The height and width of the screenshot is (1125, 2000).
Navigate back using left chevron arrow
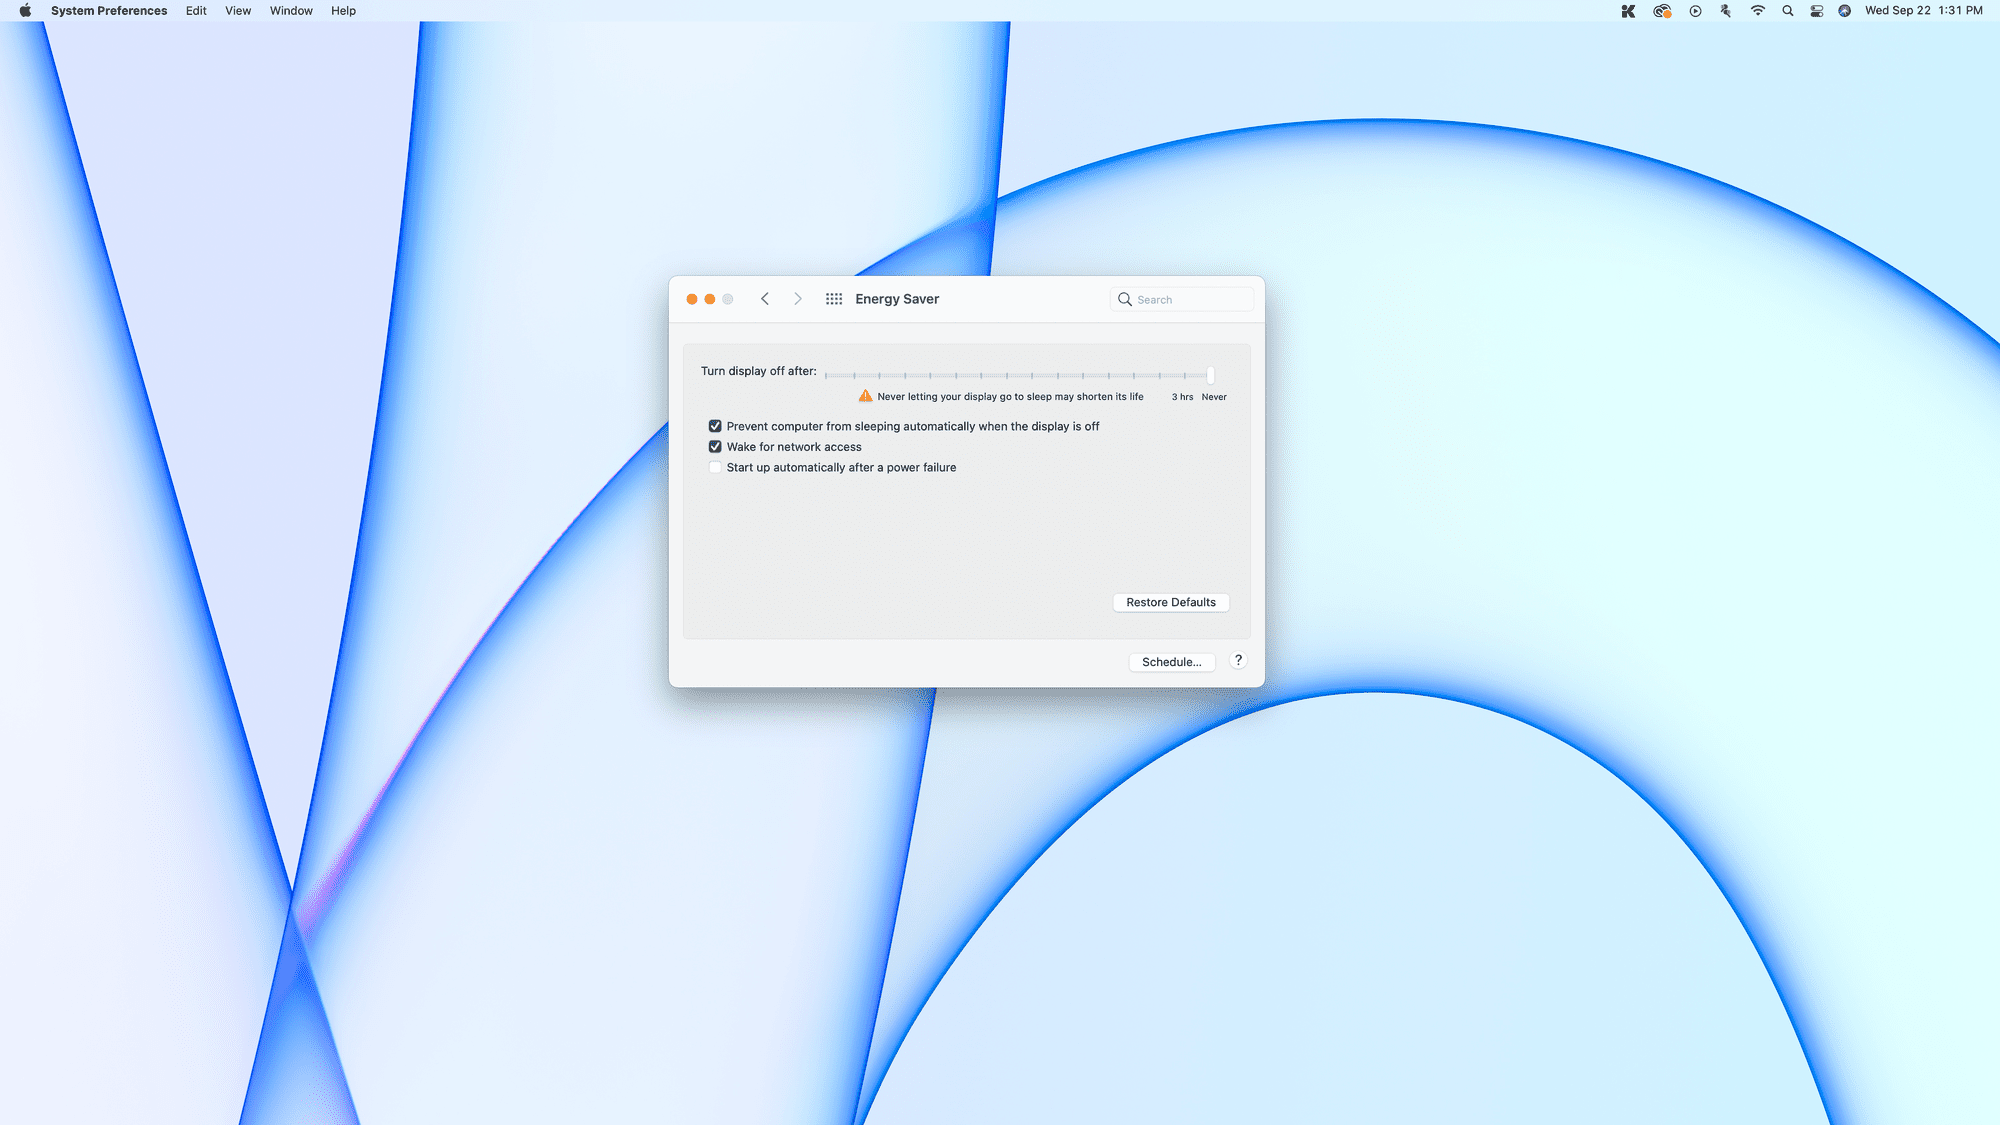[x=765, y=298]
